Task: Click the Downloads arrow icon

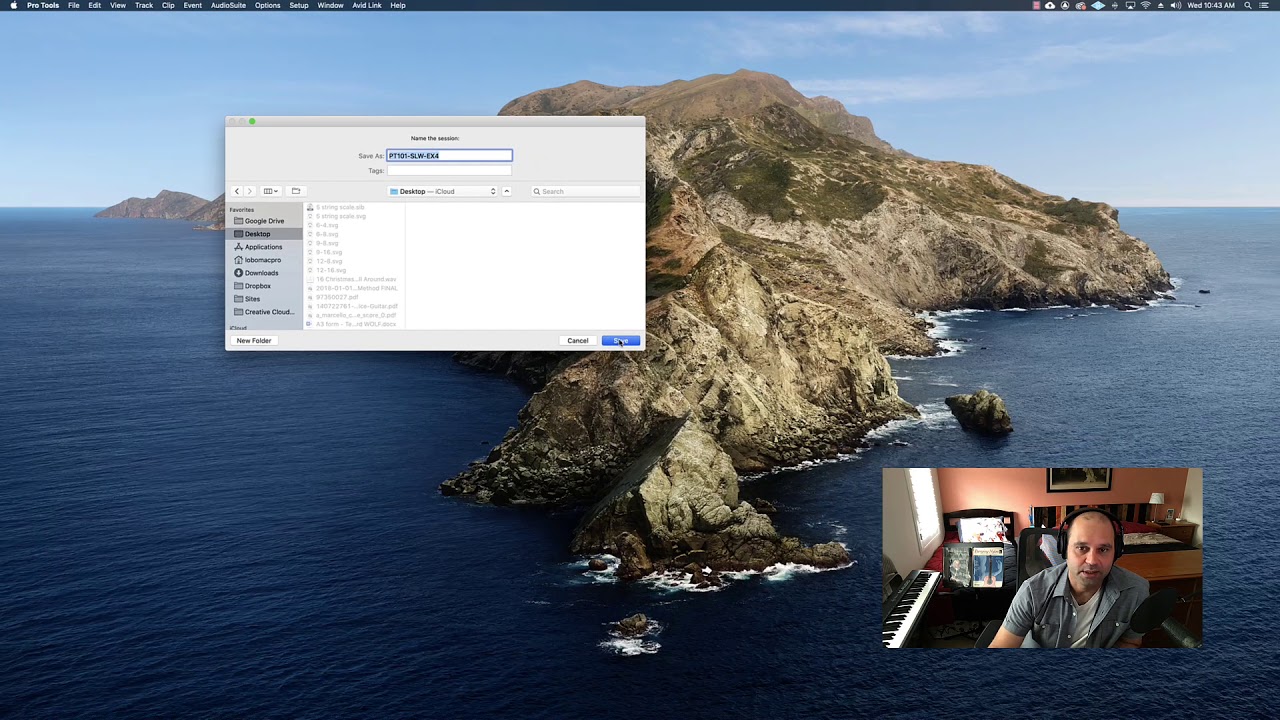Action: pos(238,273)
